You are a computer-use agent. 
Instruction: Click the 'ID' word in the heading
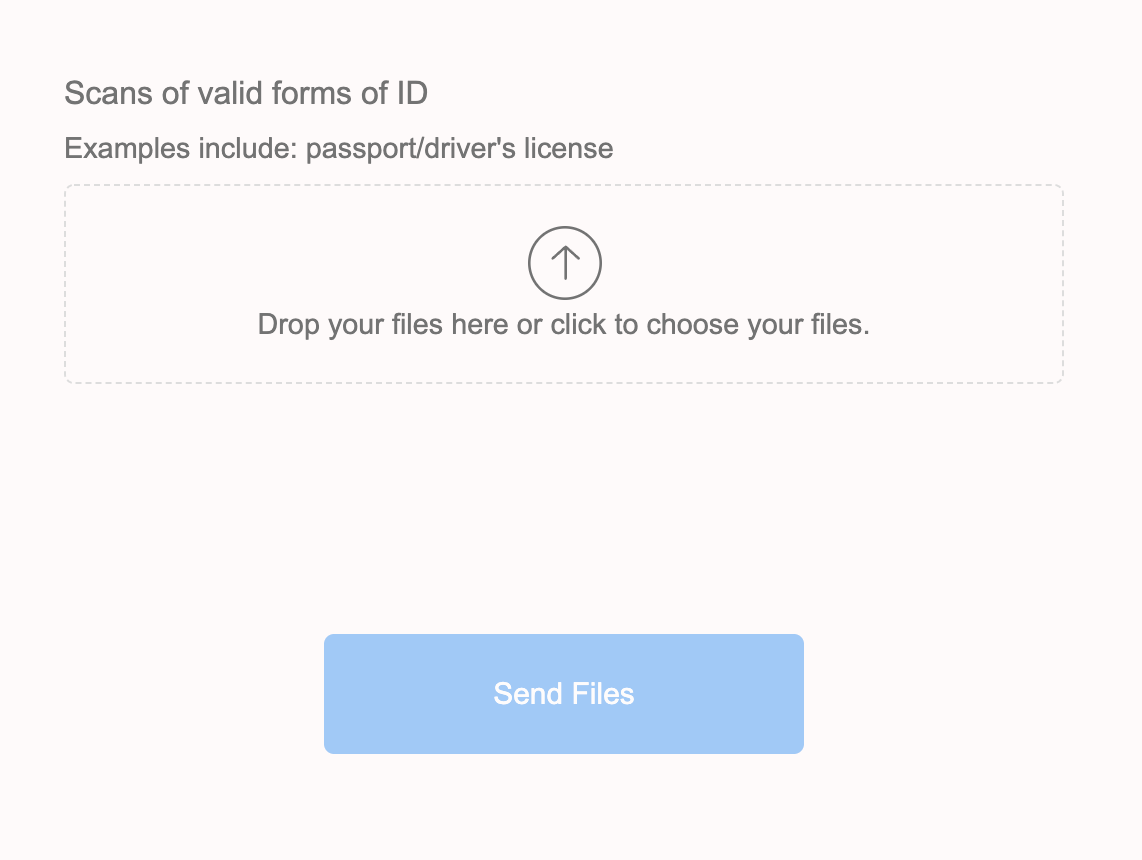point(412,93)
